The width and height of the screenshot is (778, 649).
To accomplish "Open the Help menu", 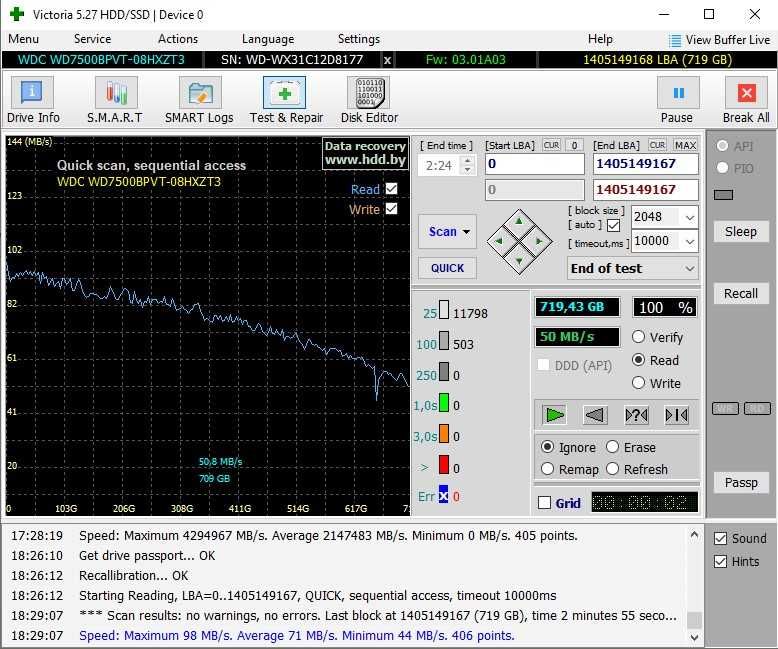I will pos(600,39).
